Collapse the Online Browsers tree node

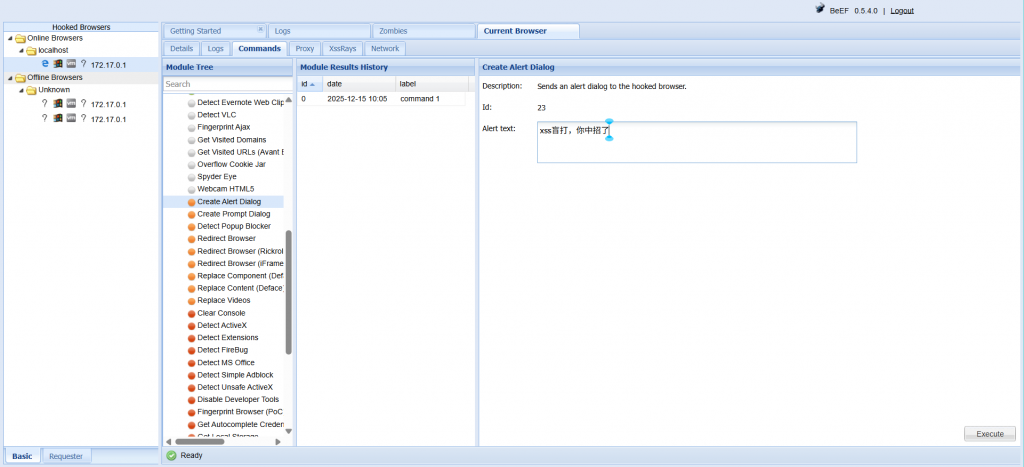pyautogui.click(x=9, y=38)
